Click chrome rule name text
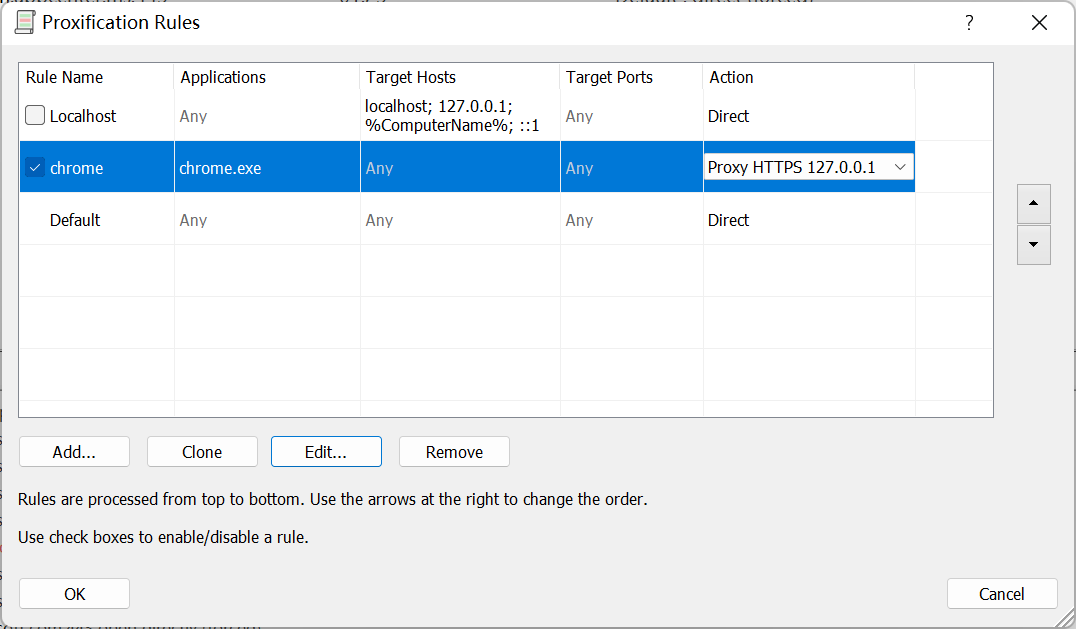 [x=77, y=168]
